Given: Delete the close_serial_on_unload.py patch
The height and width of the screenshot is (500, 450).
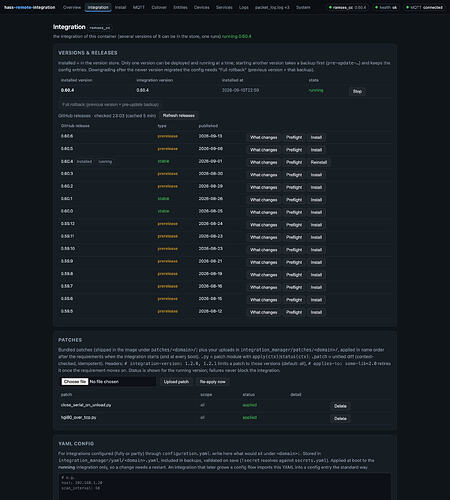Looking at the screenshot, I should coord(340,406).
